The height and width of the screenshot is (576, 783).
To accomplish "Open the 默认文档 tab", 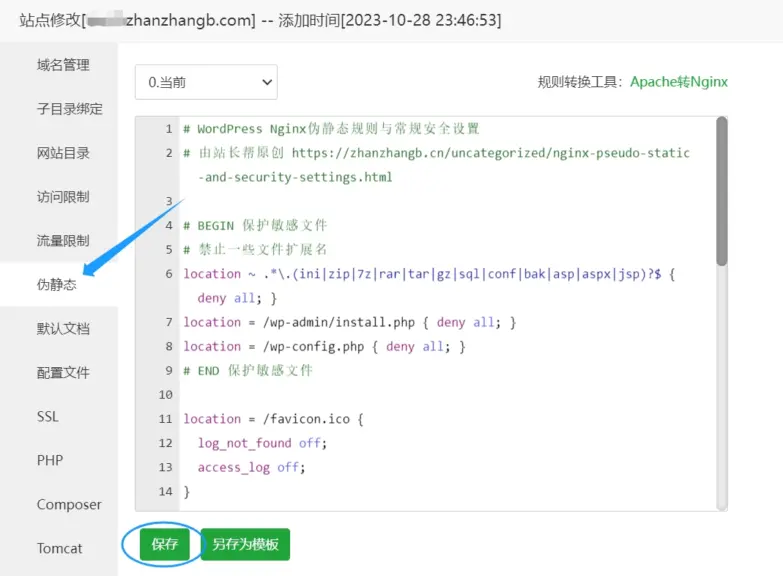I will coord(63,329).
